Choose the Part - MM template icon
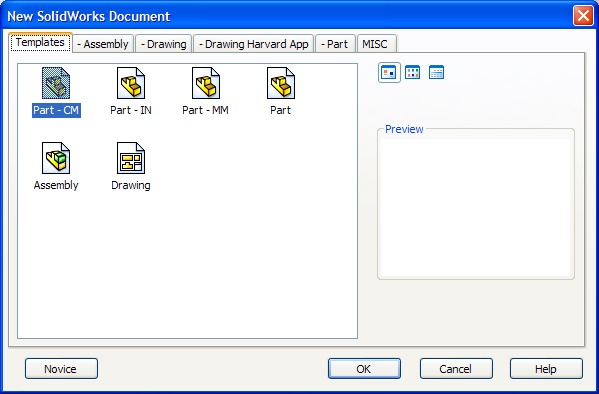The image size is (599, 394). click(206, 83)
